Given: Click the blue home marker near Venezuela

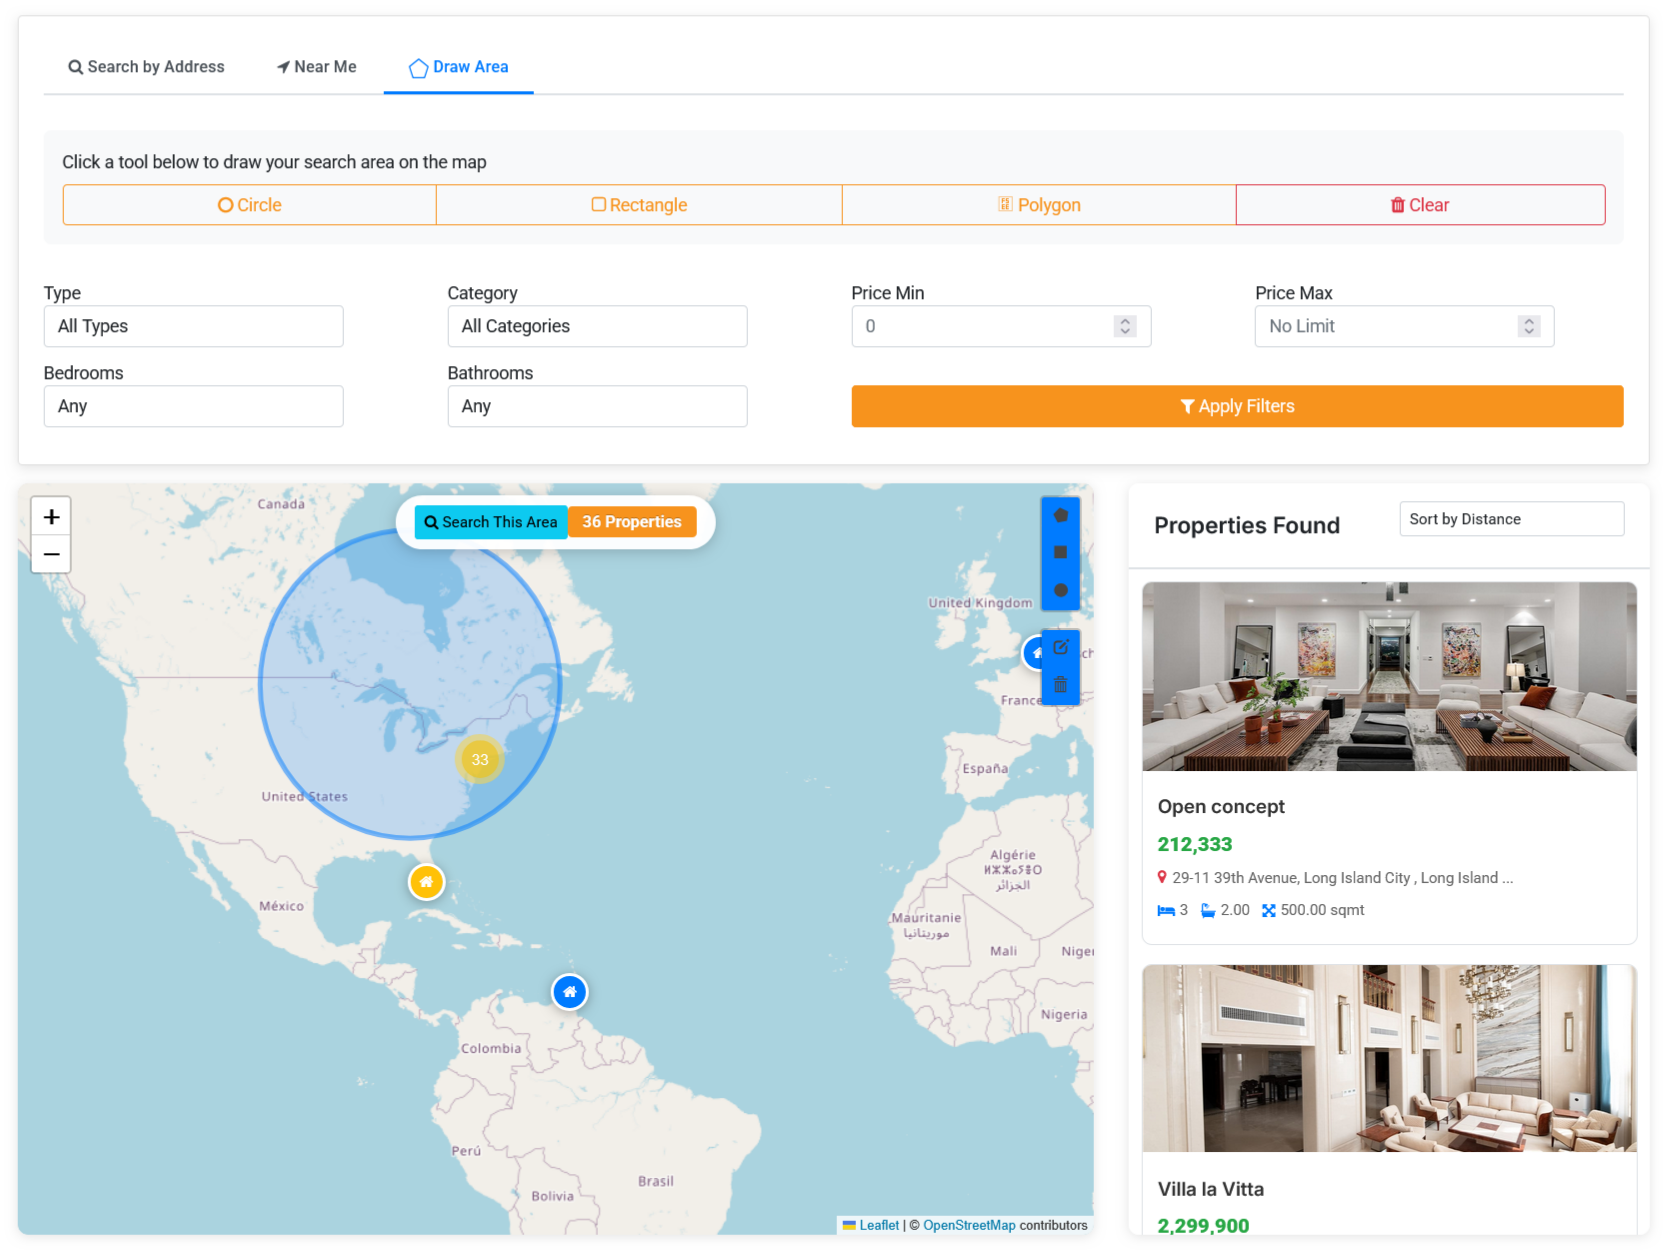Looking at the screenshot, I should click(x=569, y=991).
